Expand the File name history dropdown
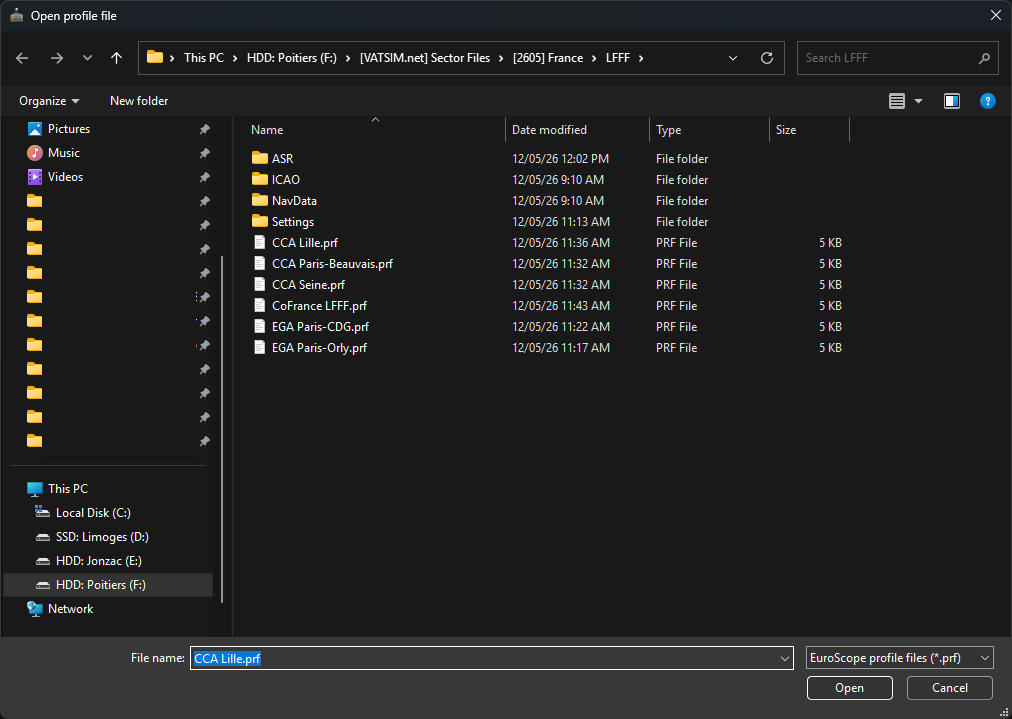The image size is (1012, 719). 785,658
